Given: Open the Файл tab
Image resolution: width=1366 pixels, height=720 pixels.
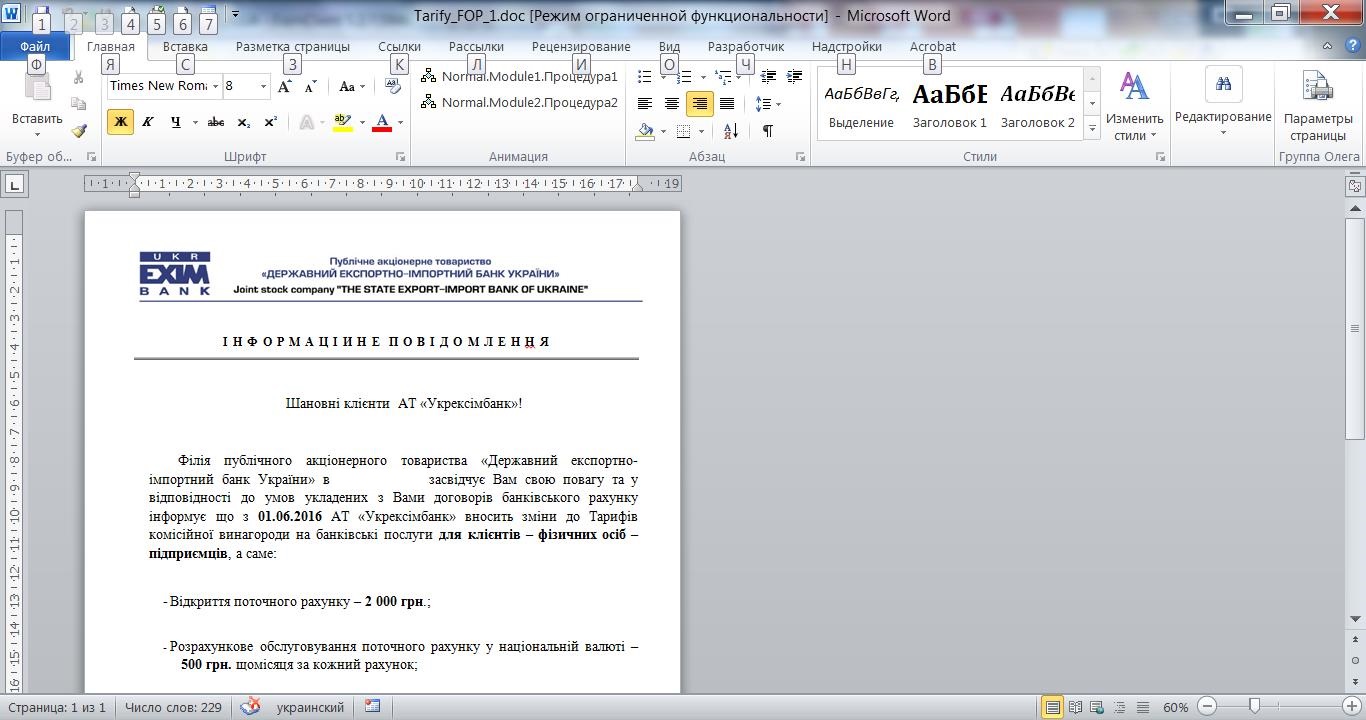Looking at the screenshot, I should (x=35, y=46).
